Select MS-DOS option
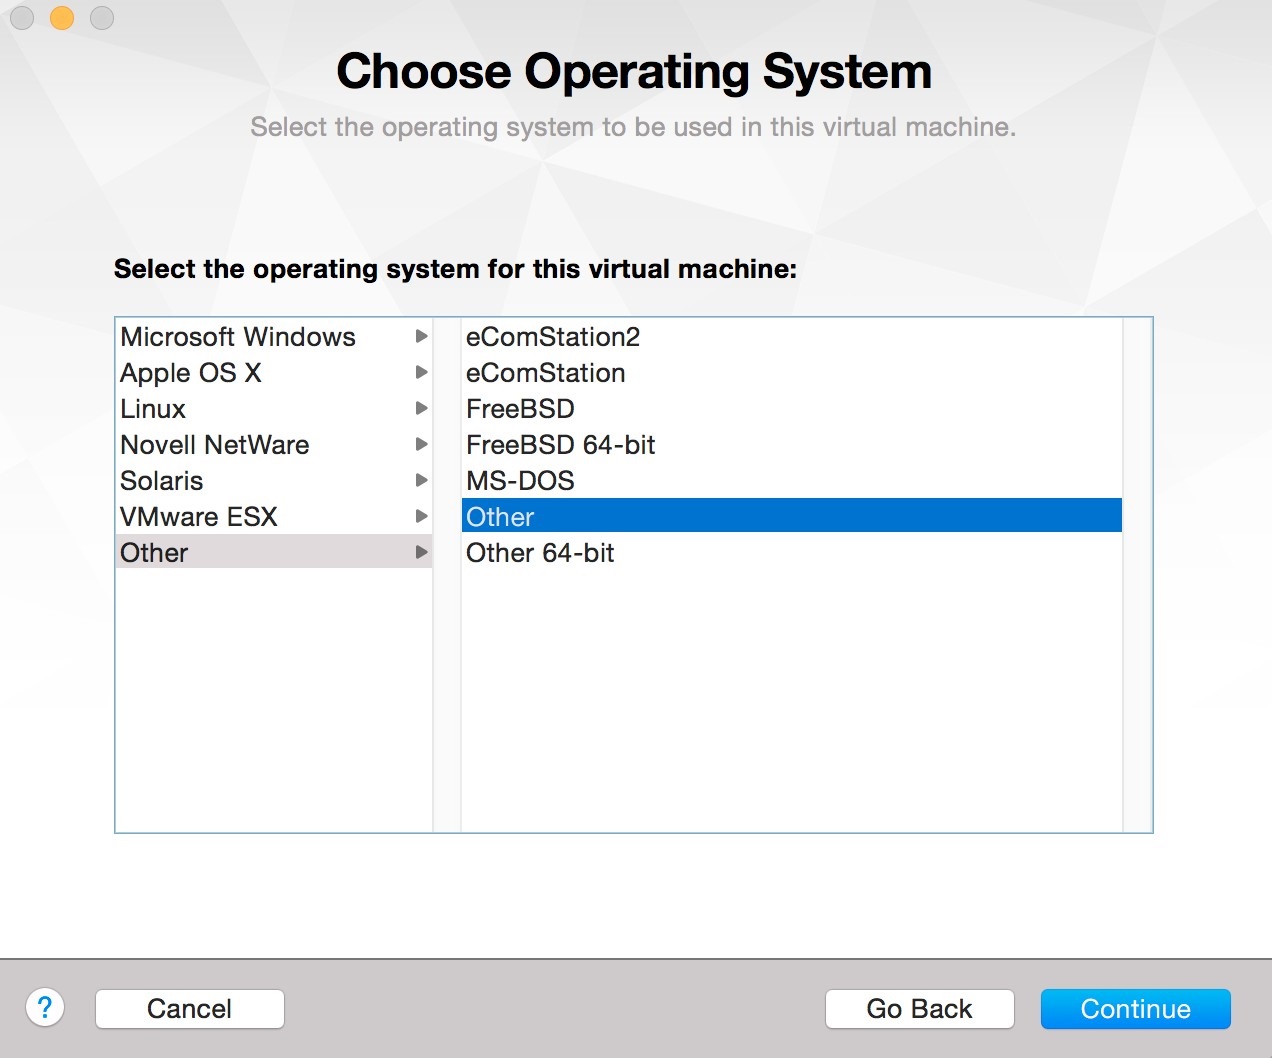1272x1058 pixels. pyautogui.click(x=792, y=481)
